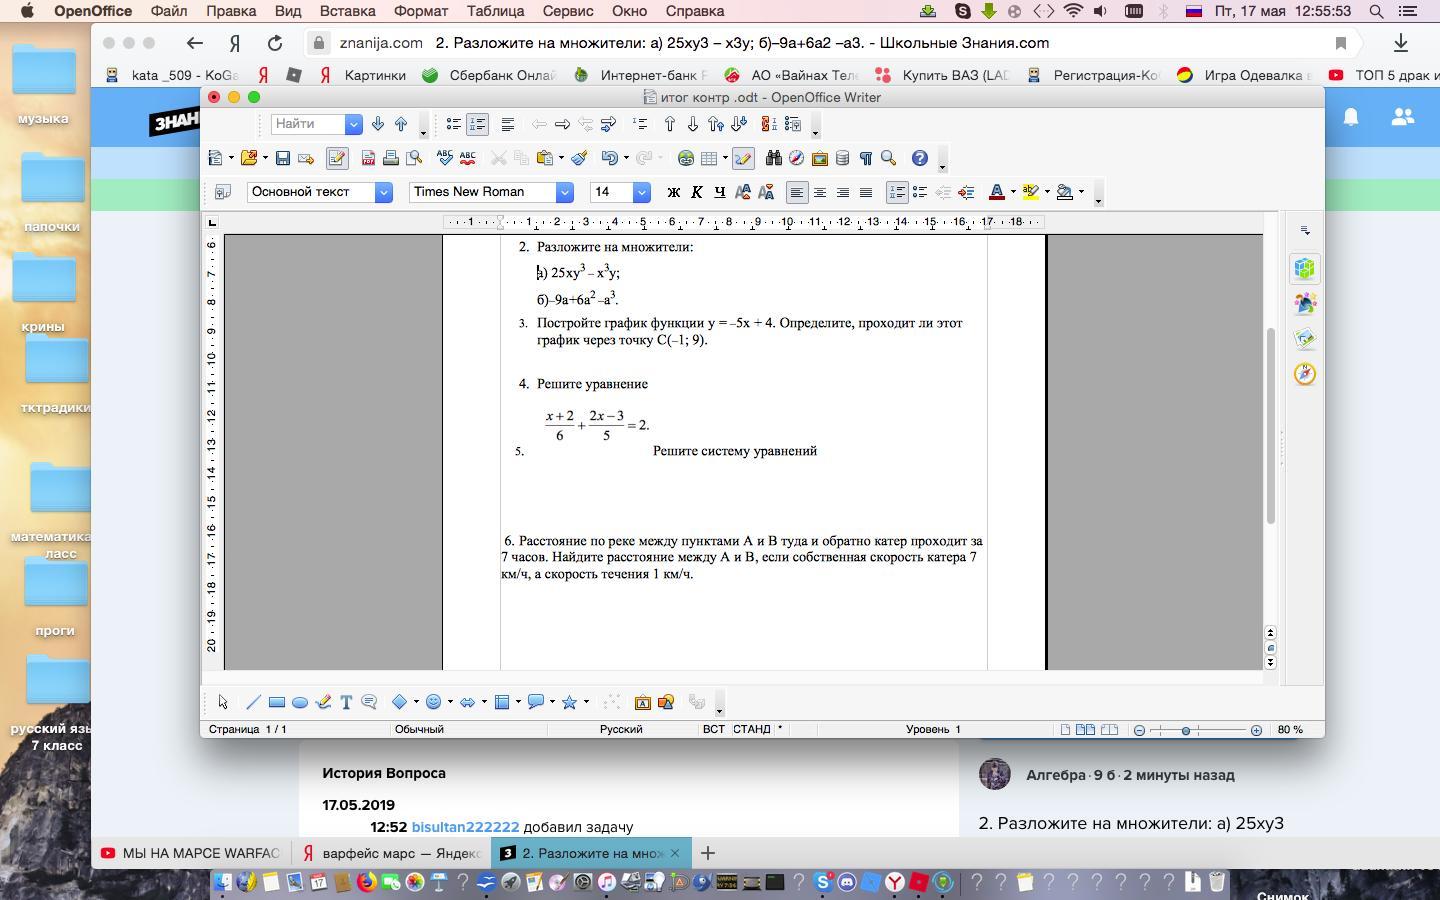Expand the paragraph style dropdown Основной текст
The height and width of the screenshot is (900, 1440).
[x=383, y=192]
